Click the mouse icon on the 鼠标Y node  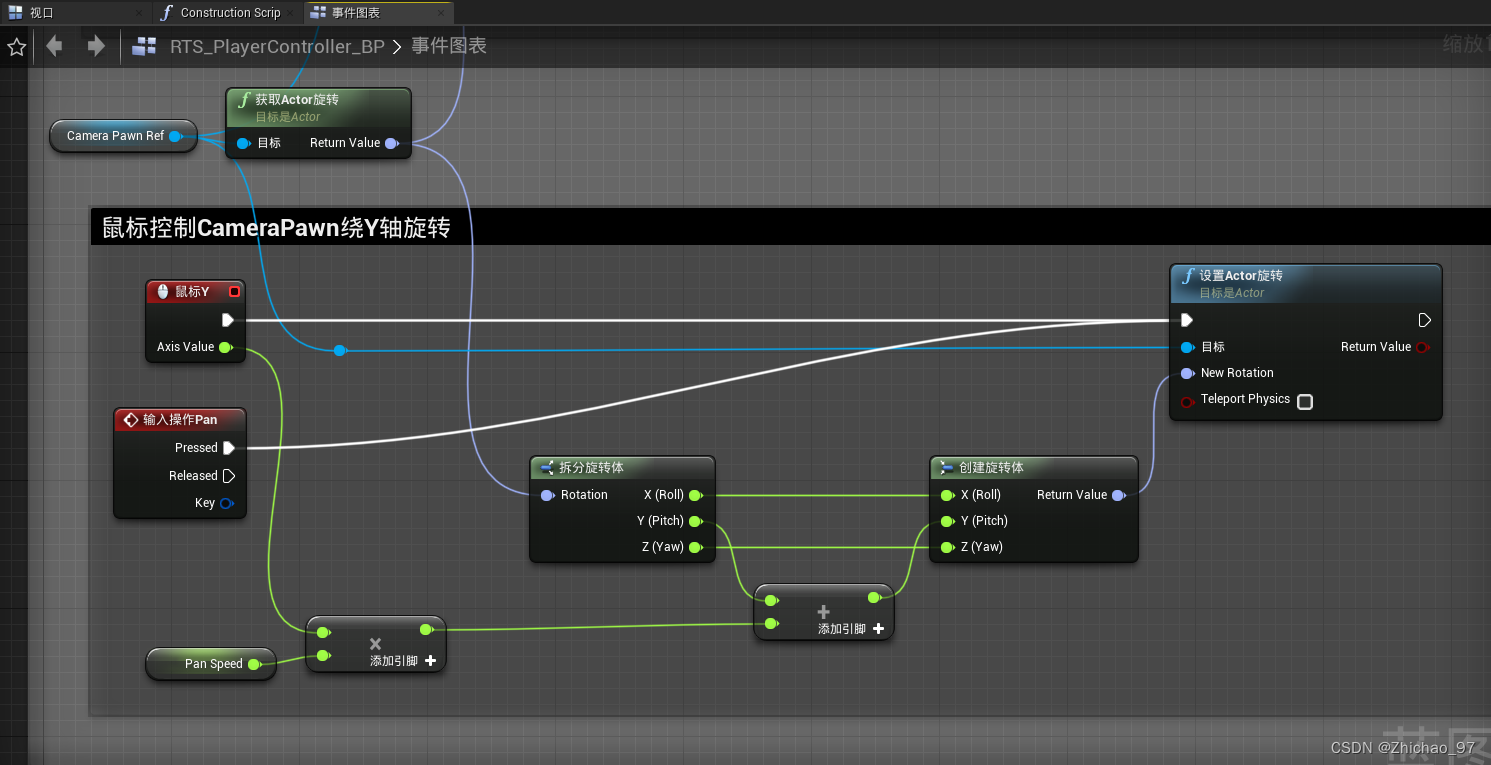click(x=161, y=291)
